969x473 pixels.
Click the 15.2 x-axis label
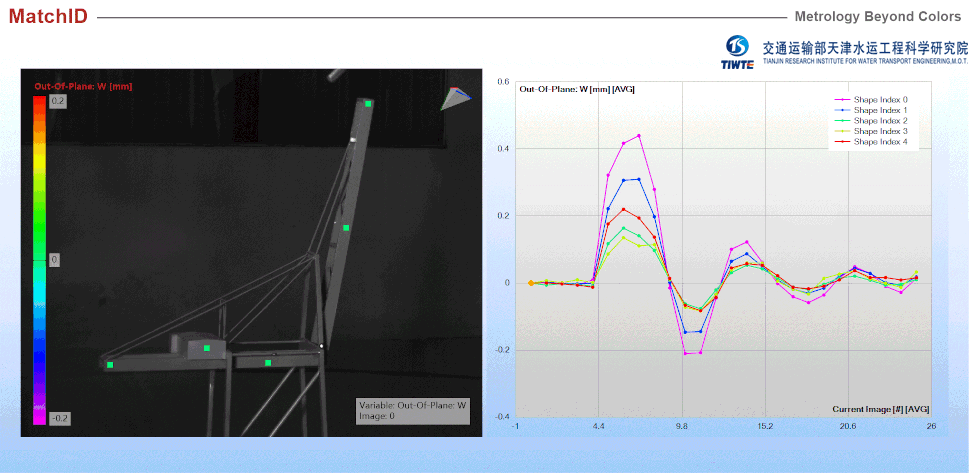765,426
